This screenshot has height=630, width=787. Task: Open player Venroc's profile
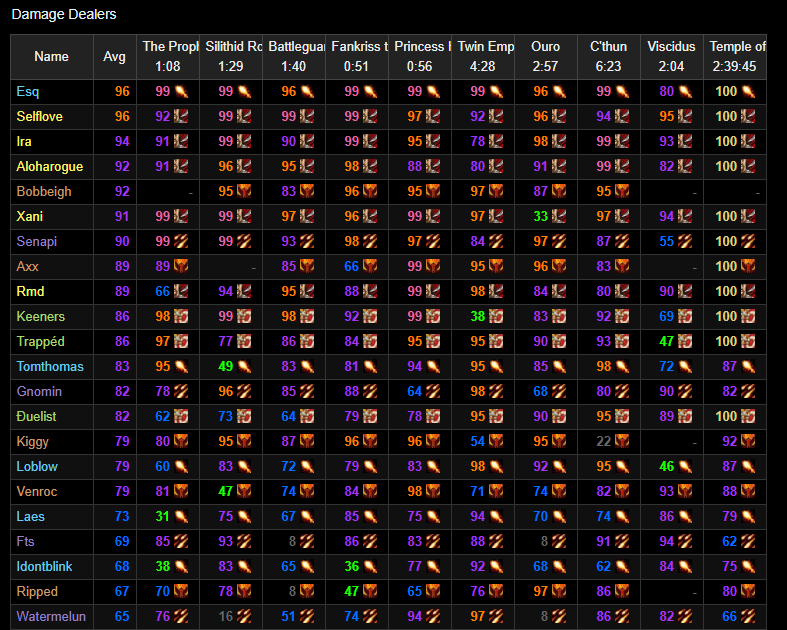(37, 491)
